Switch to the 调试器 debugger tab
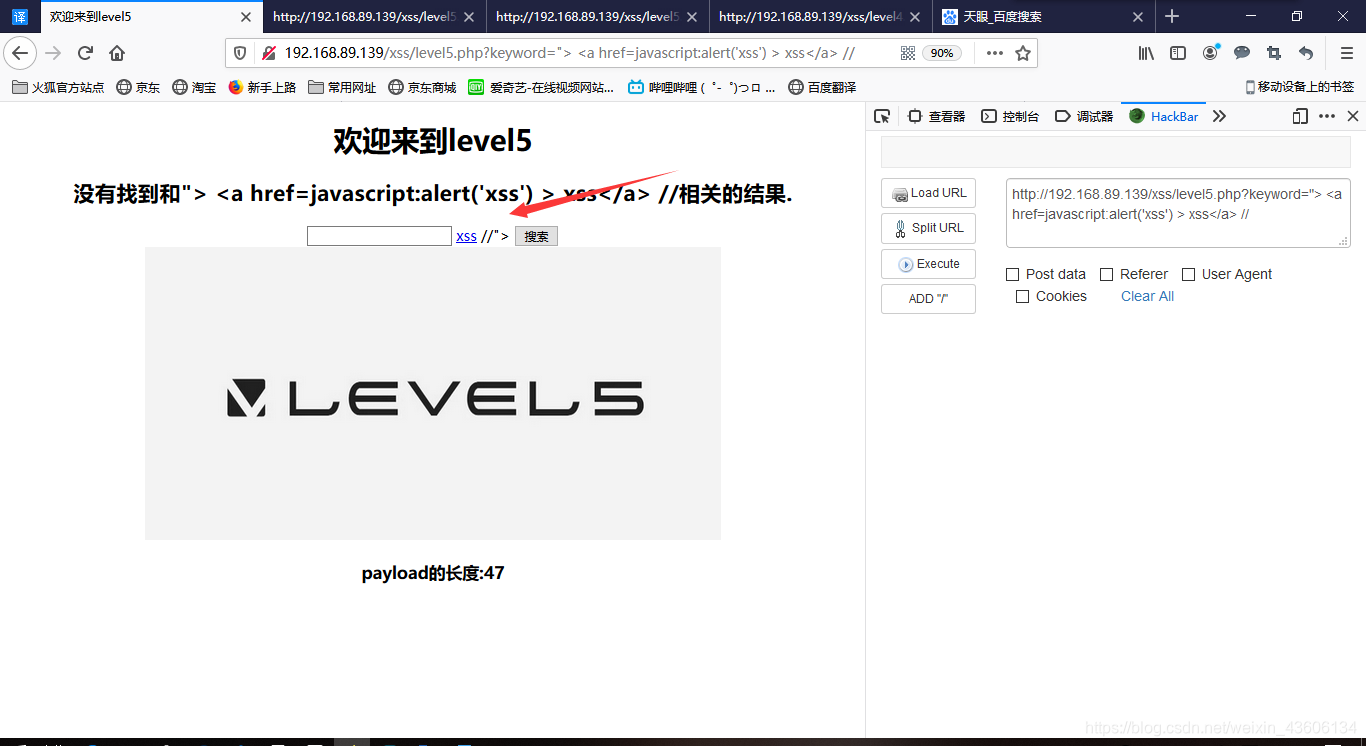Screen dimensions: 1366x746 click(x=1084, y=116)
